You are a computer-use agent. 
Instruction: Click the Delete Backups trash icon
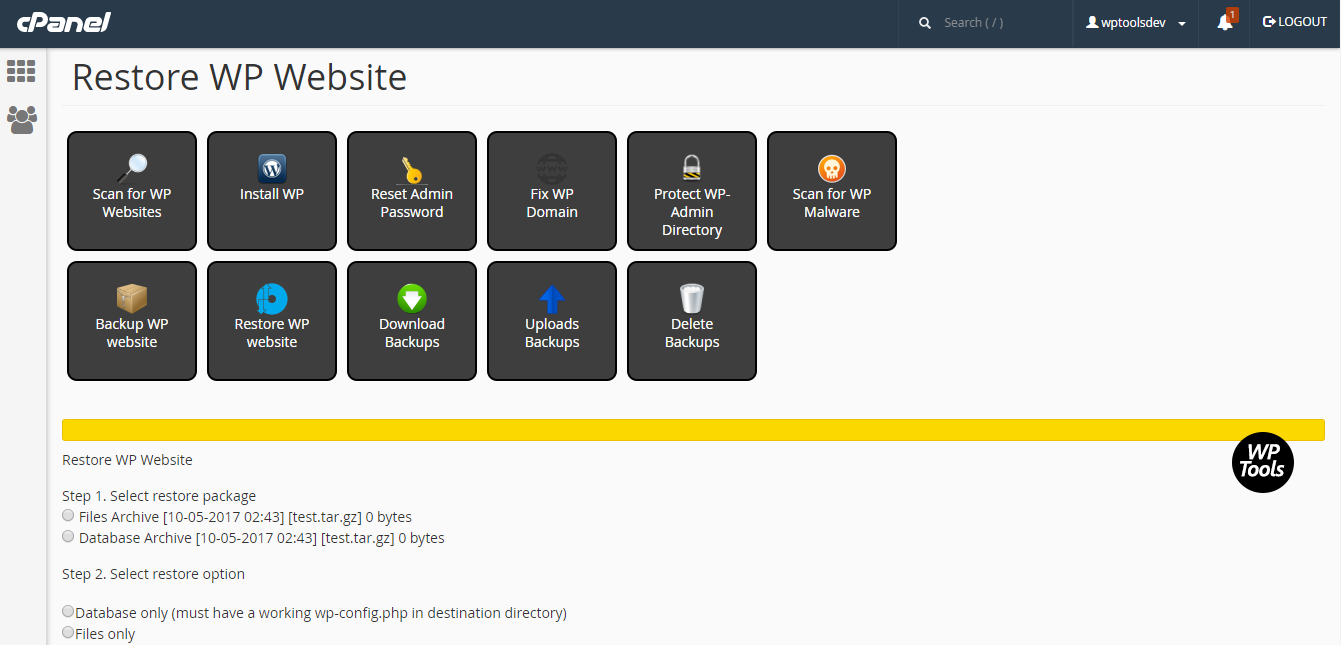click(691, 320)
